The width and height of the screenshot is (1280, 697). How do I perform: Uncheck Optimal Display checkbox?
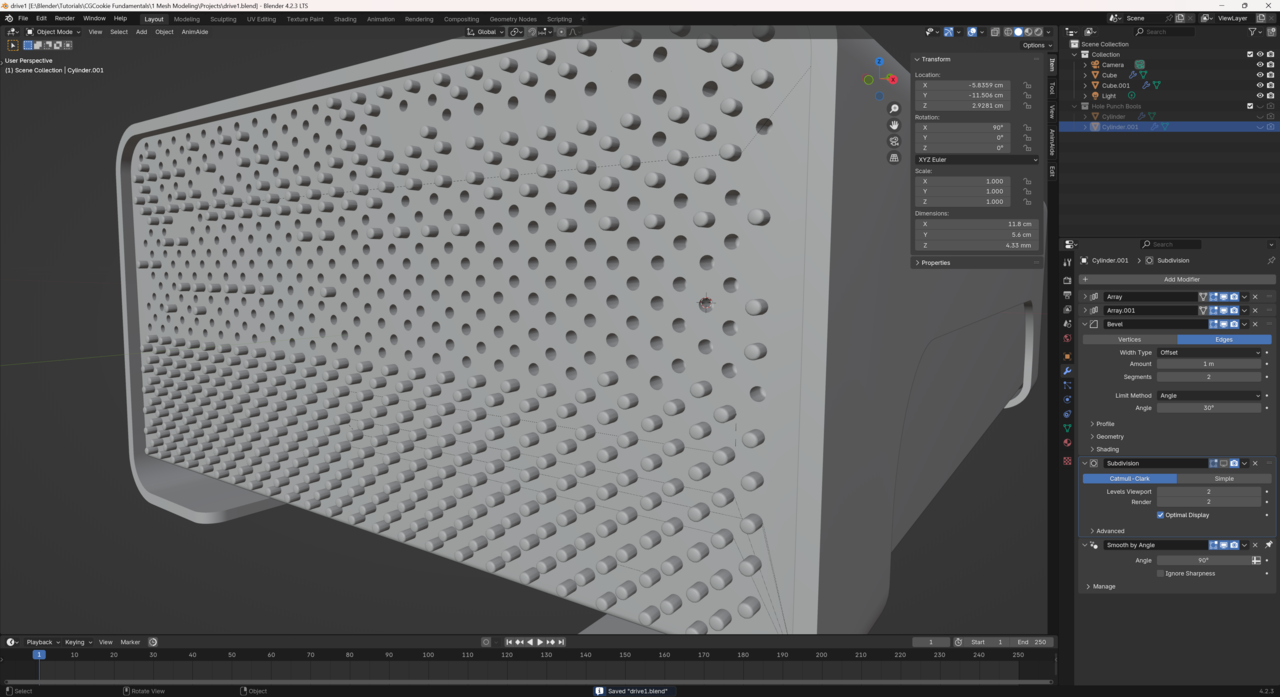coord(1160,515)
